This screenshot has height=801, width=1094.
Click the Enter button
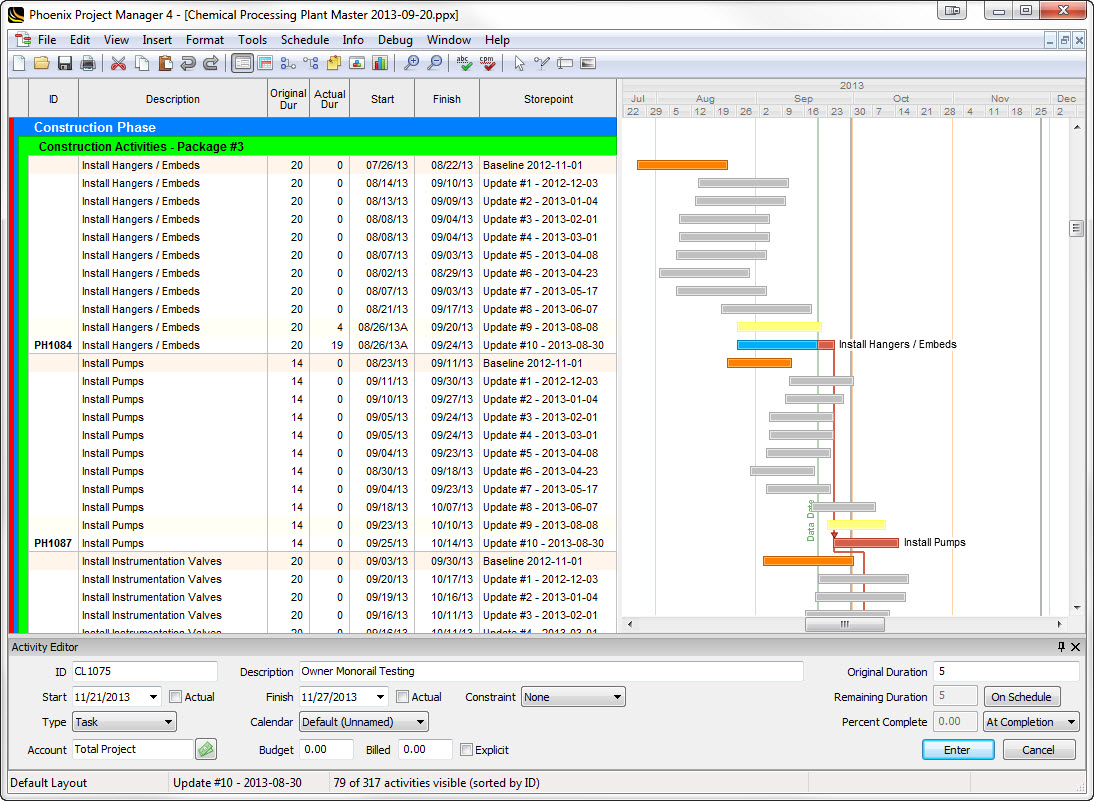pos(958,750)
